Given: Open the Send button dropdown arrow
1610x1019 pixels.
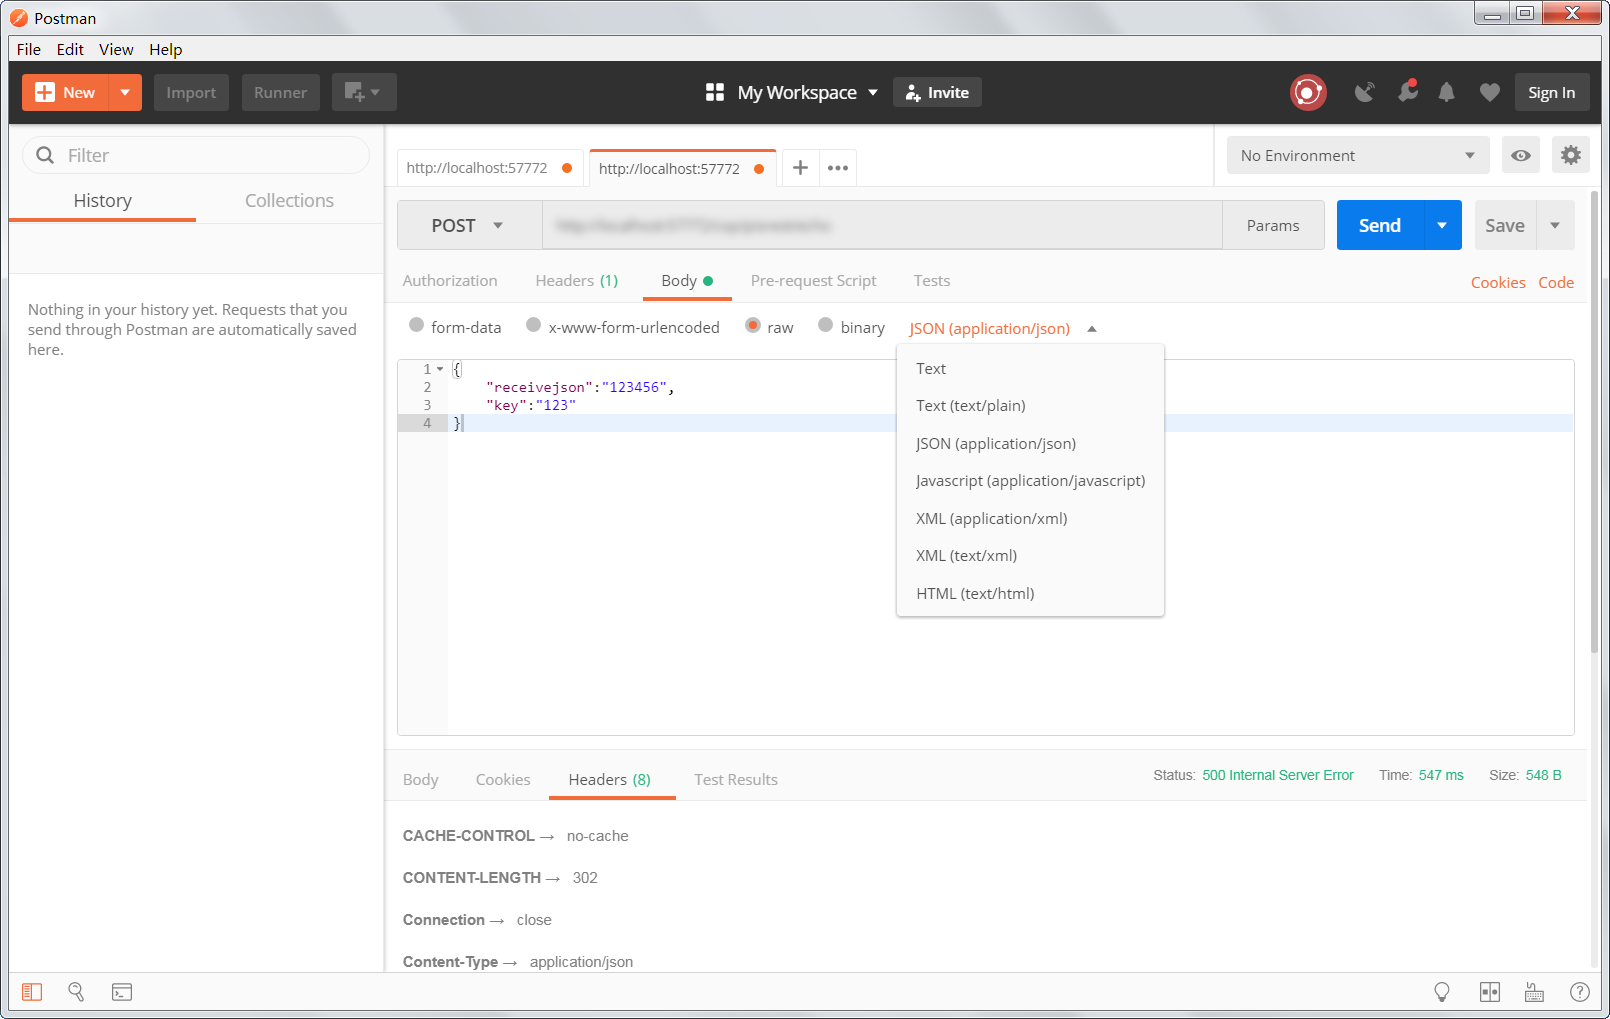Looking at the screenshot, I should [x=1442, y=225].
